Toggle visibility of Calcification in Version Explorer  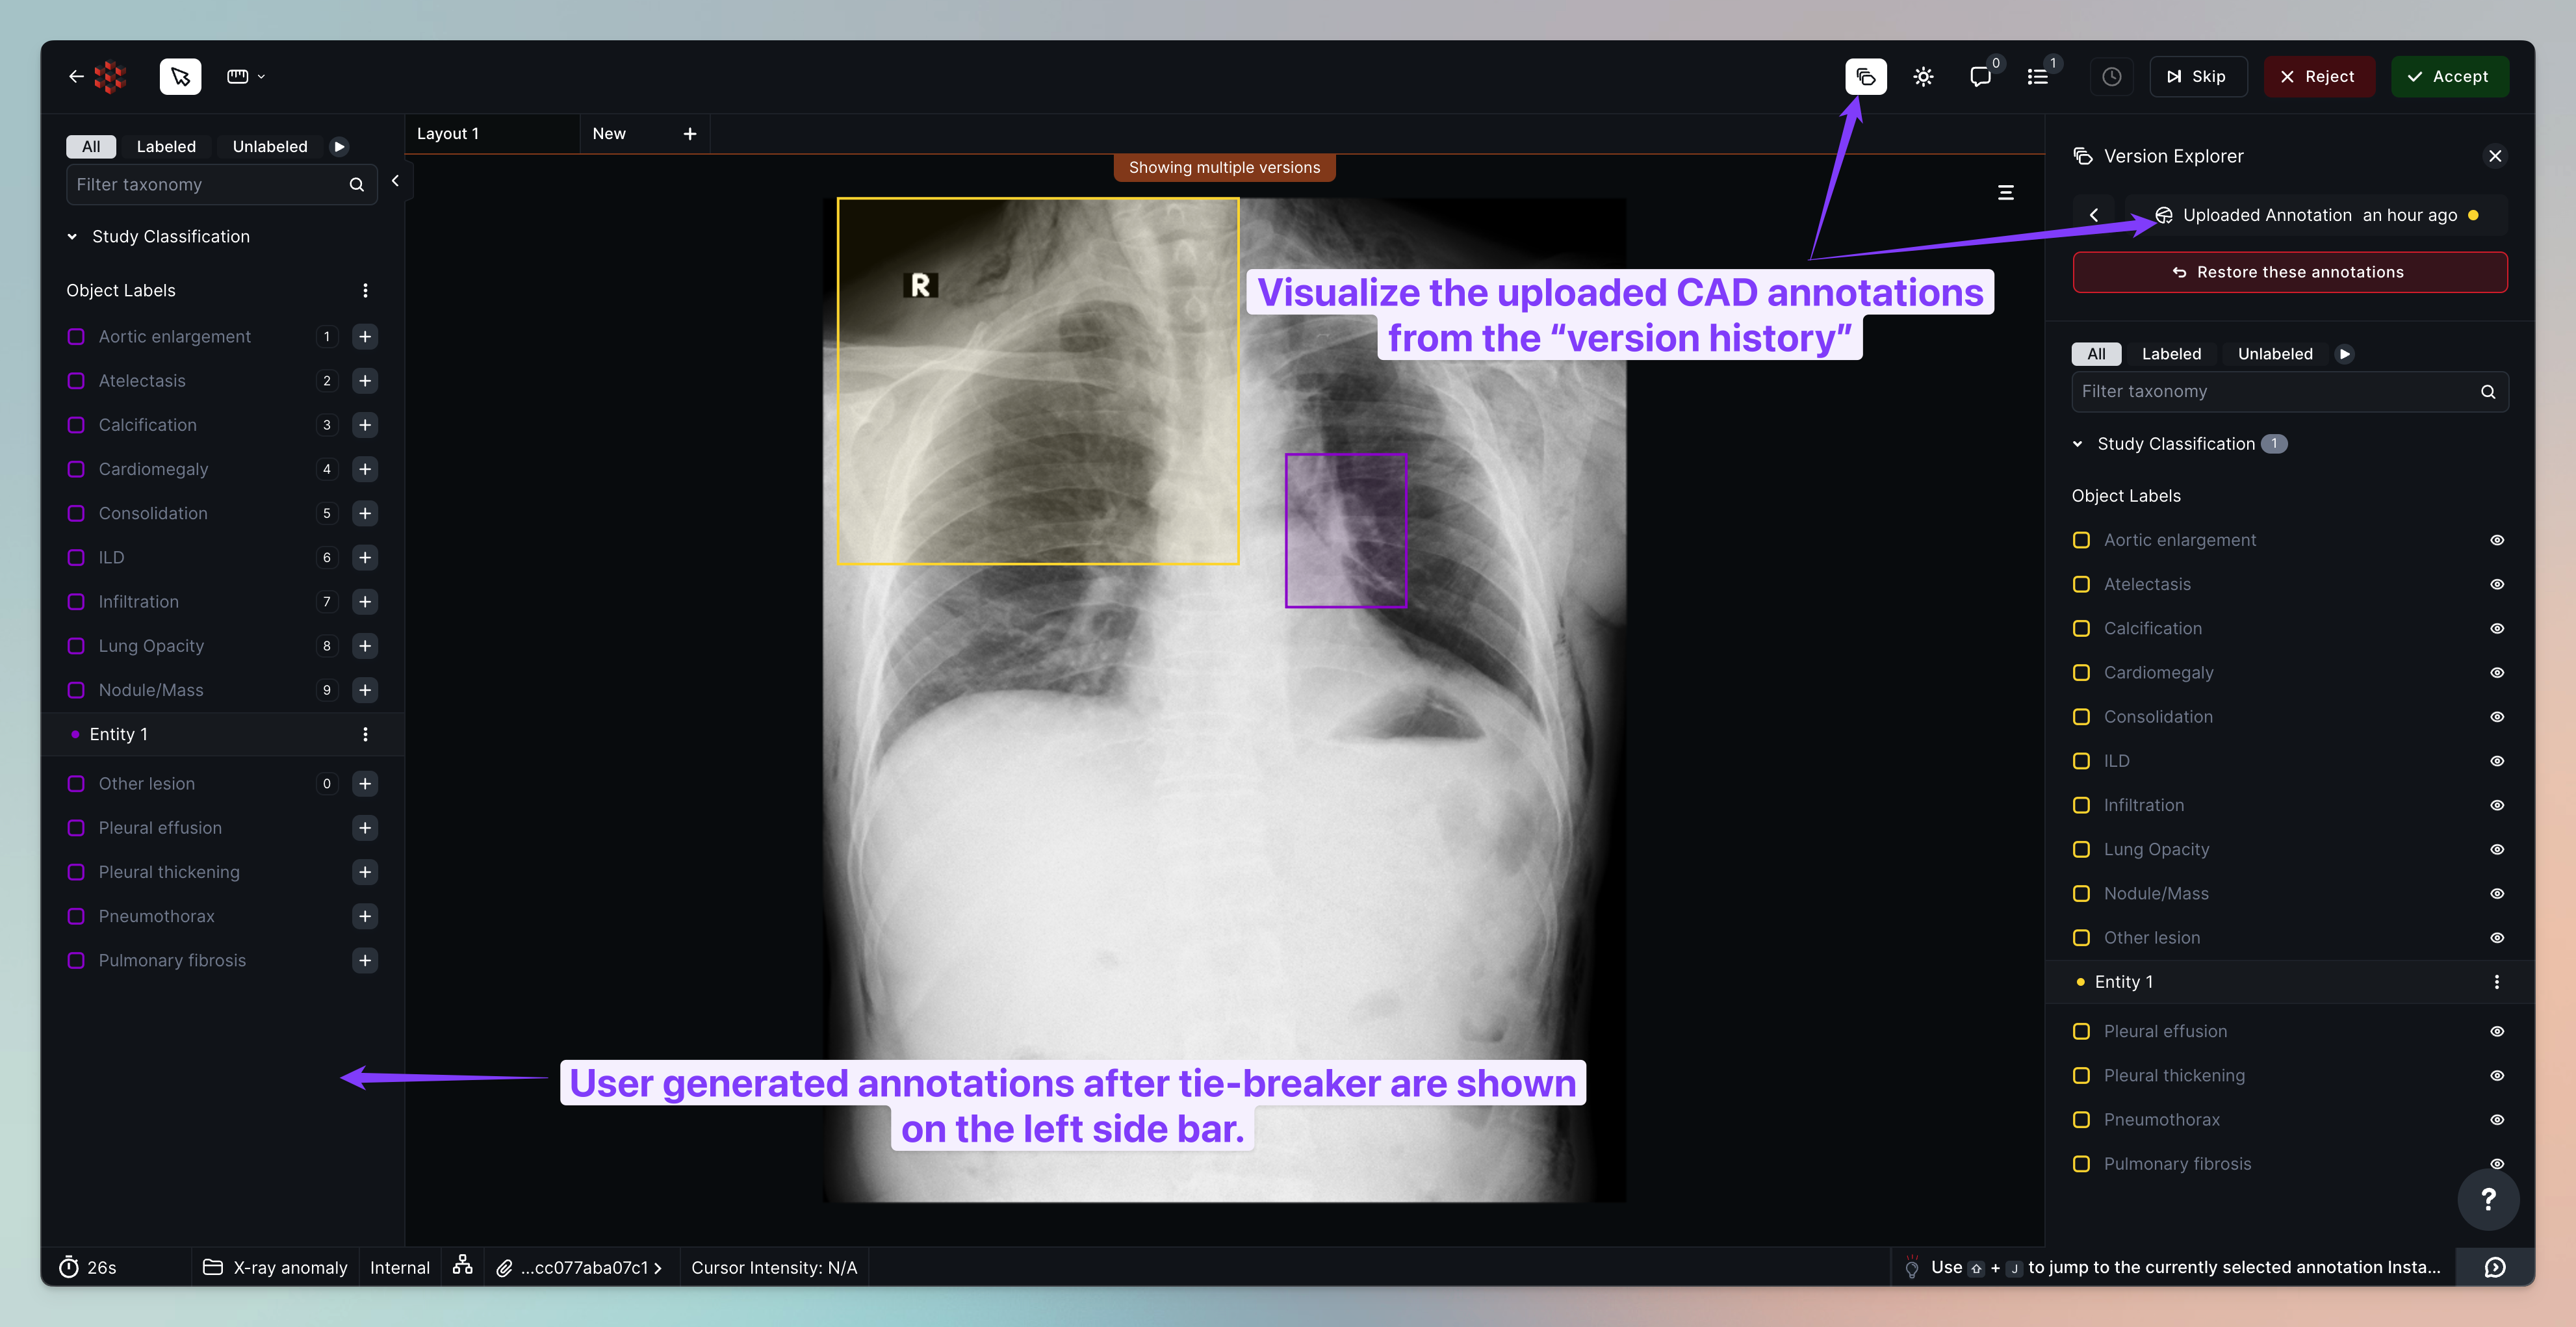pyautogui.click(x=2496, y=628)
